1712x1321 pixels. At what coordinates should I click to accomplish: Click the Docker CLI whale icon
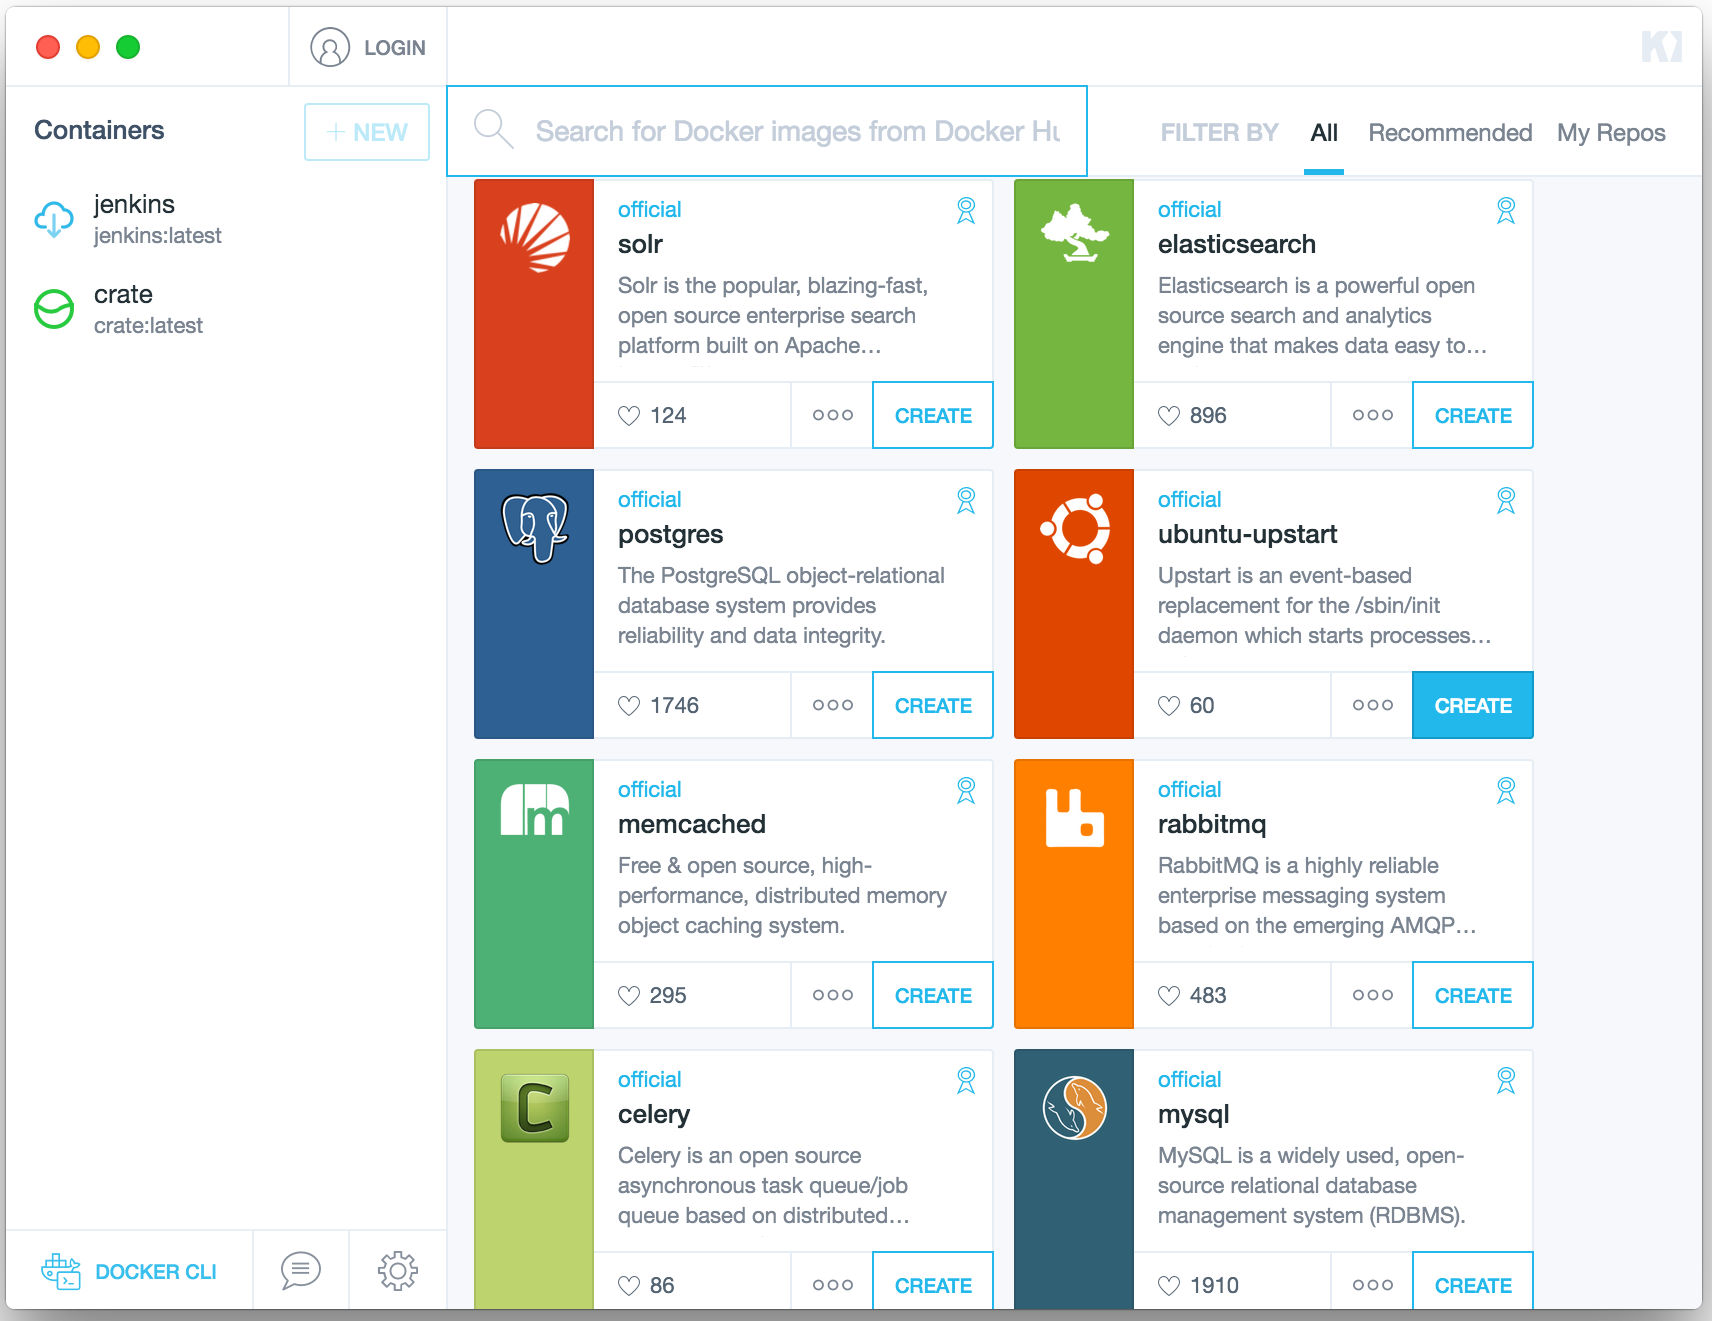pyautogui.click(x=61, y=1271)
